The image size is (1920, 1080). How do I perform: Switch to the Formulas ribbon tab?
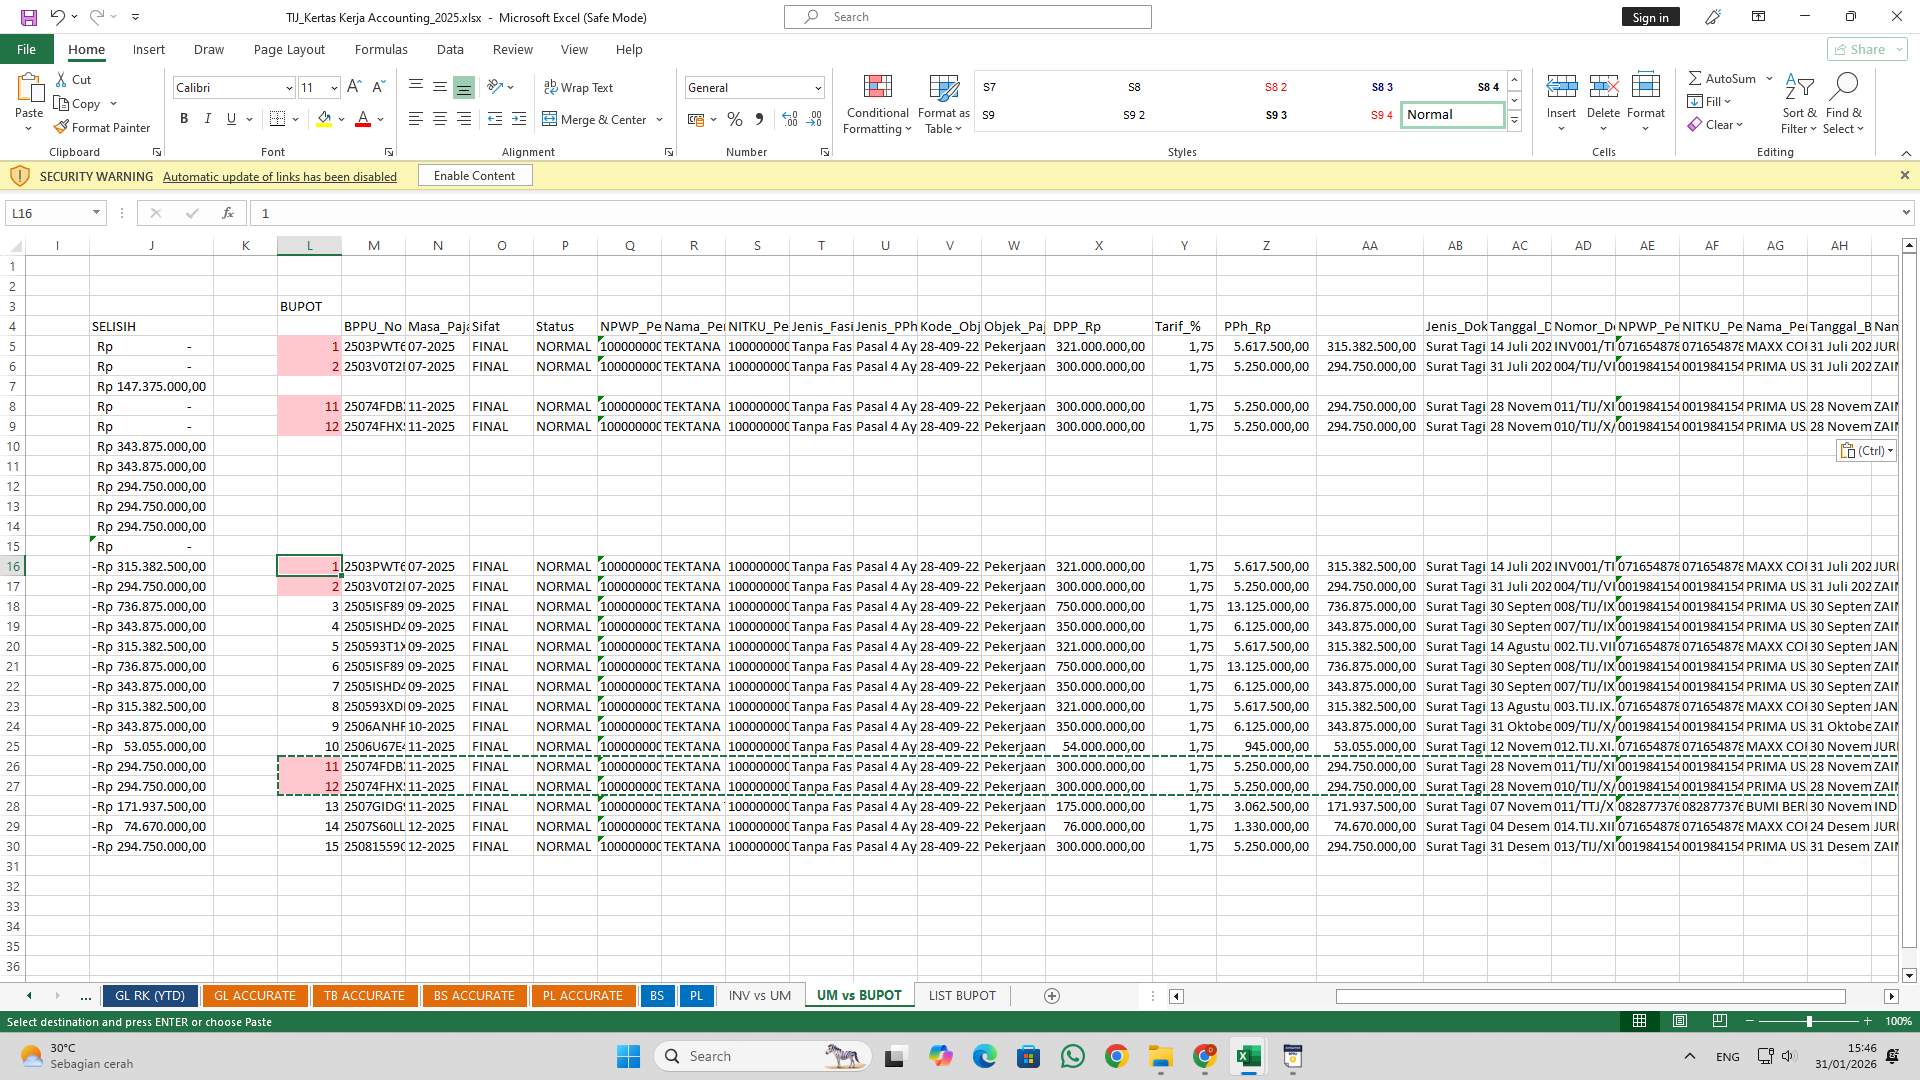pyautogui.click(x=381, y=49)
